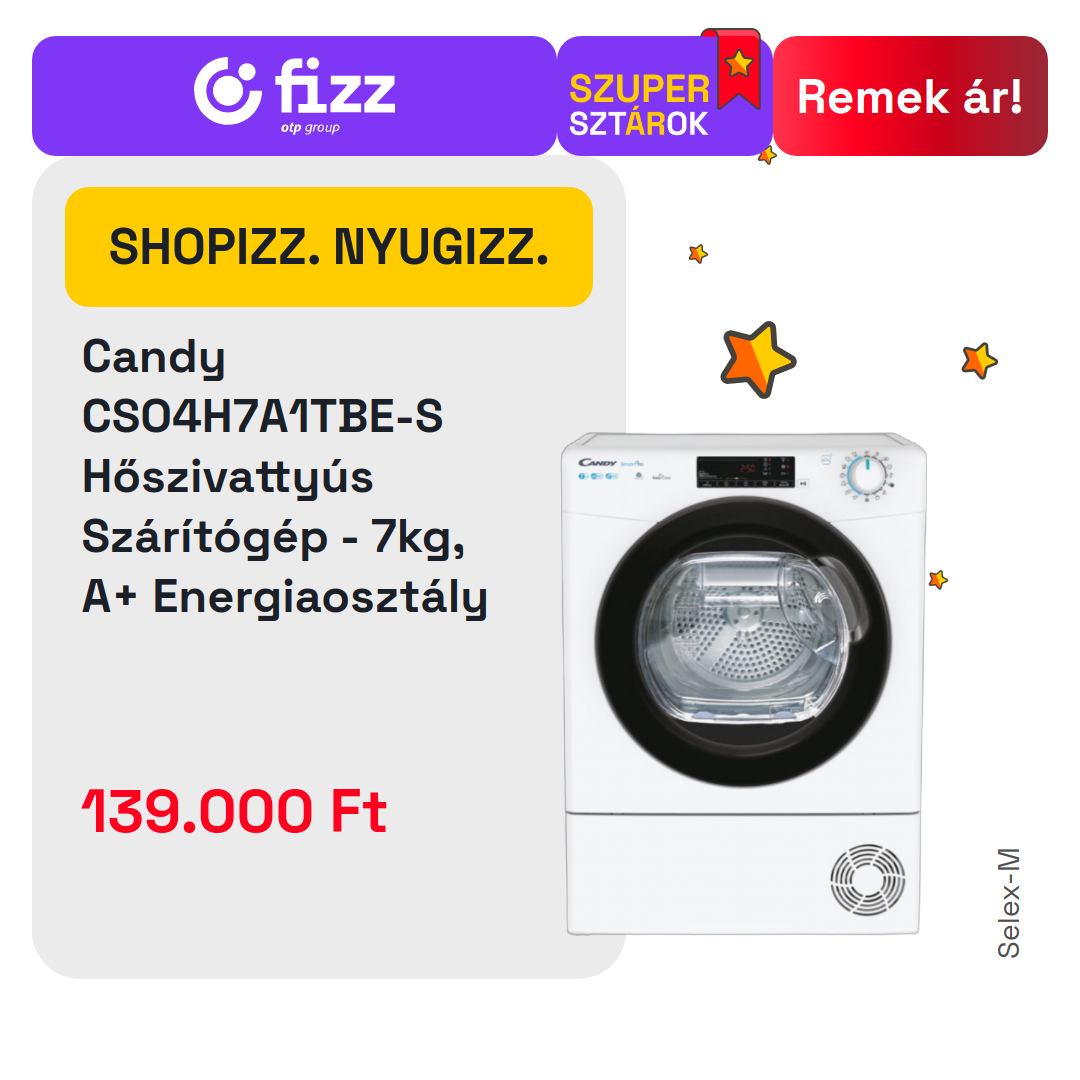Click the small star below Szuper Sztárok
Viewport: 1080px width, 1080px height.
tap(698, 253)
